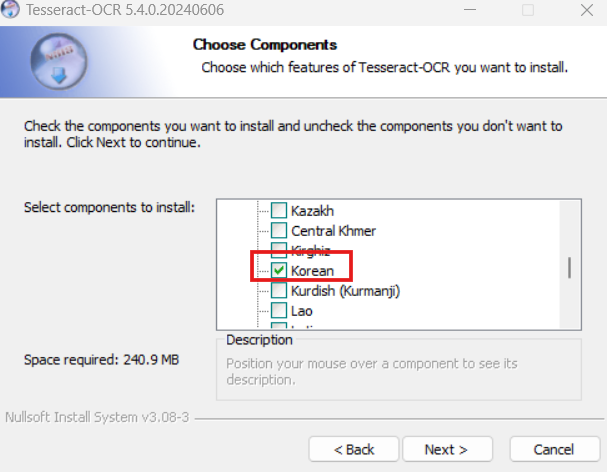The height and width of the screenshot is (472, 607).
Task: Select the Korean tree item label
Action: (x=312, y=271)
